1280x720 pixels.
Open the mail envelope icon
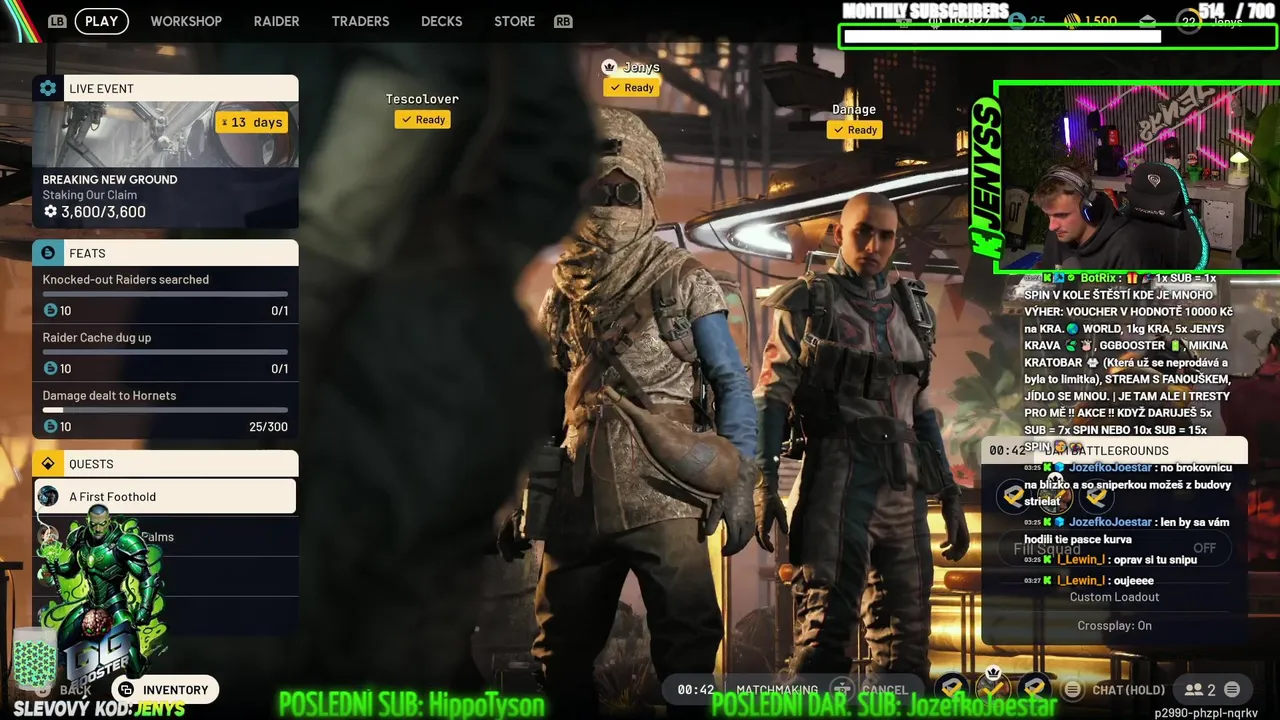tap(1147, 22)
